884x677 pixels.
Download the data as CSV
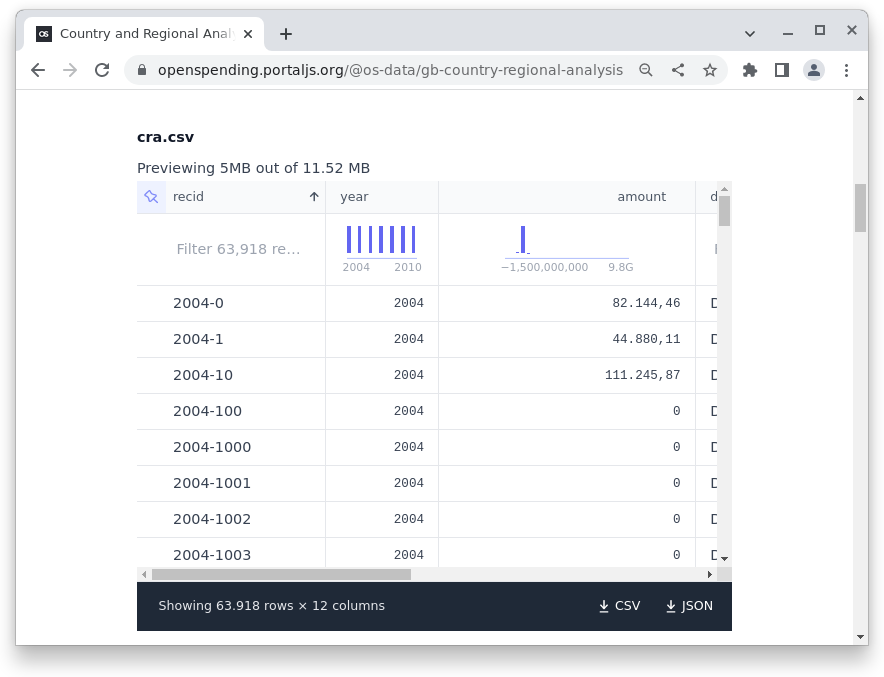click(619, 605)
